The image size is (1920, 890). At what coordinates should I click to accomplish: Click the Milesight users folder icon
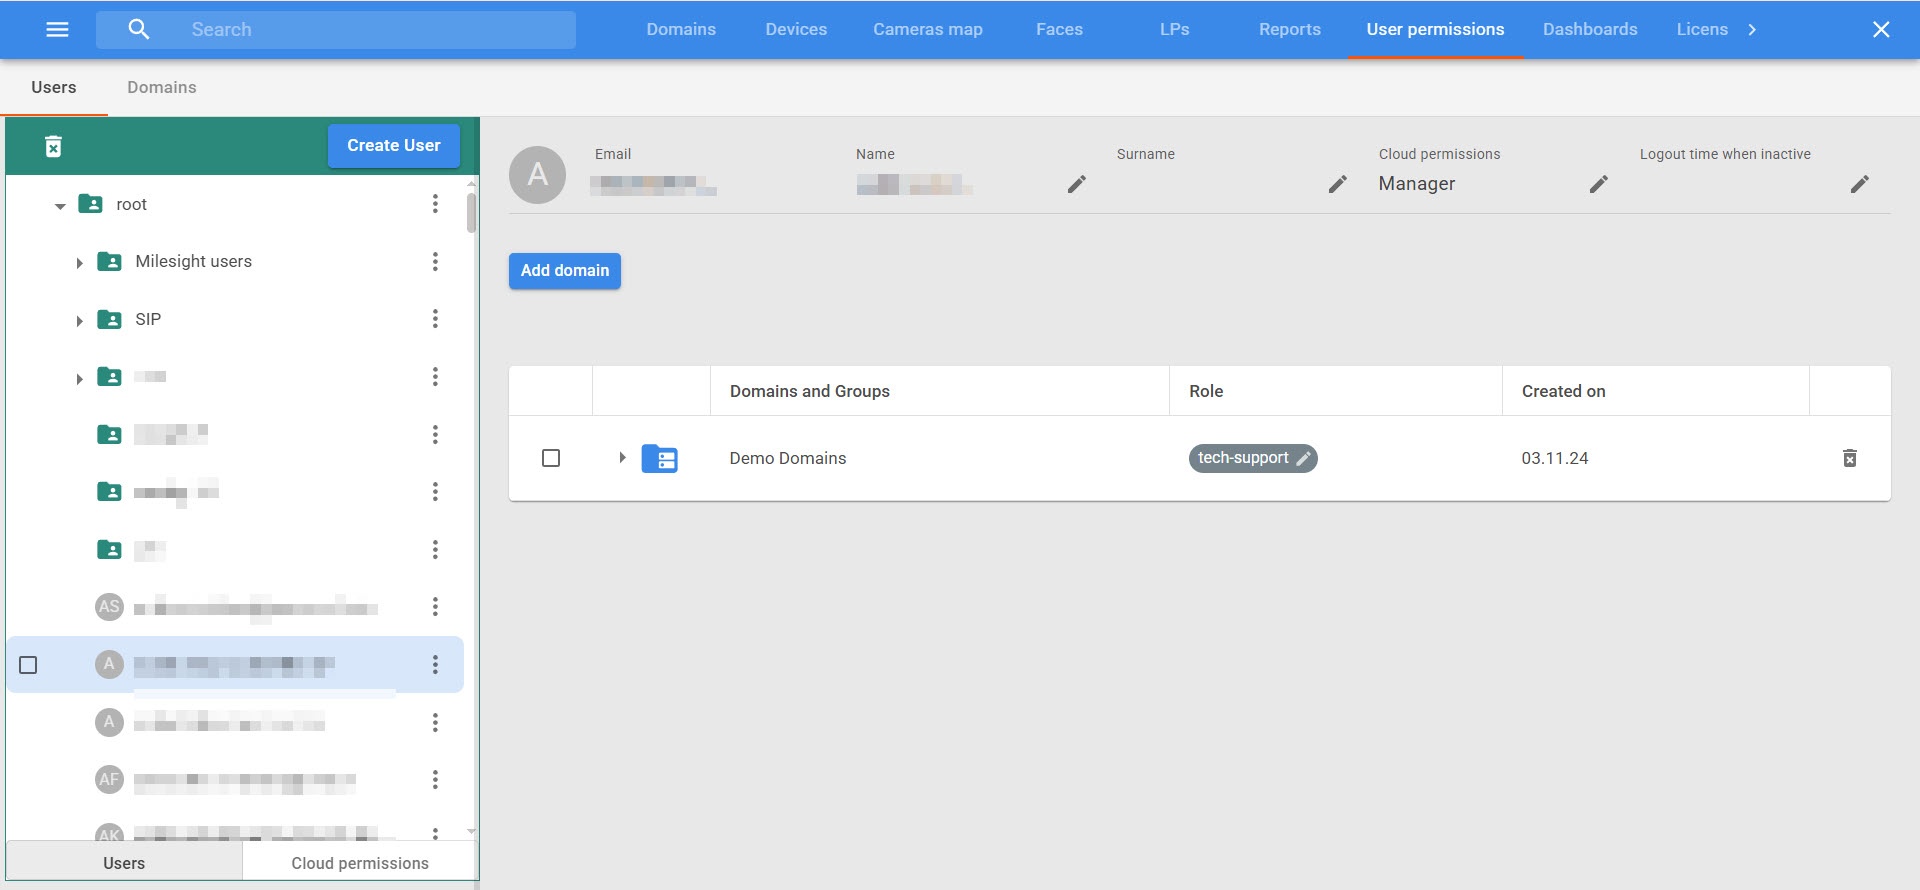pos(110,262)
